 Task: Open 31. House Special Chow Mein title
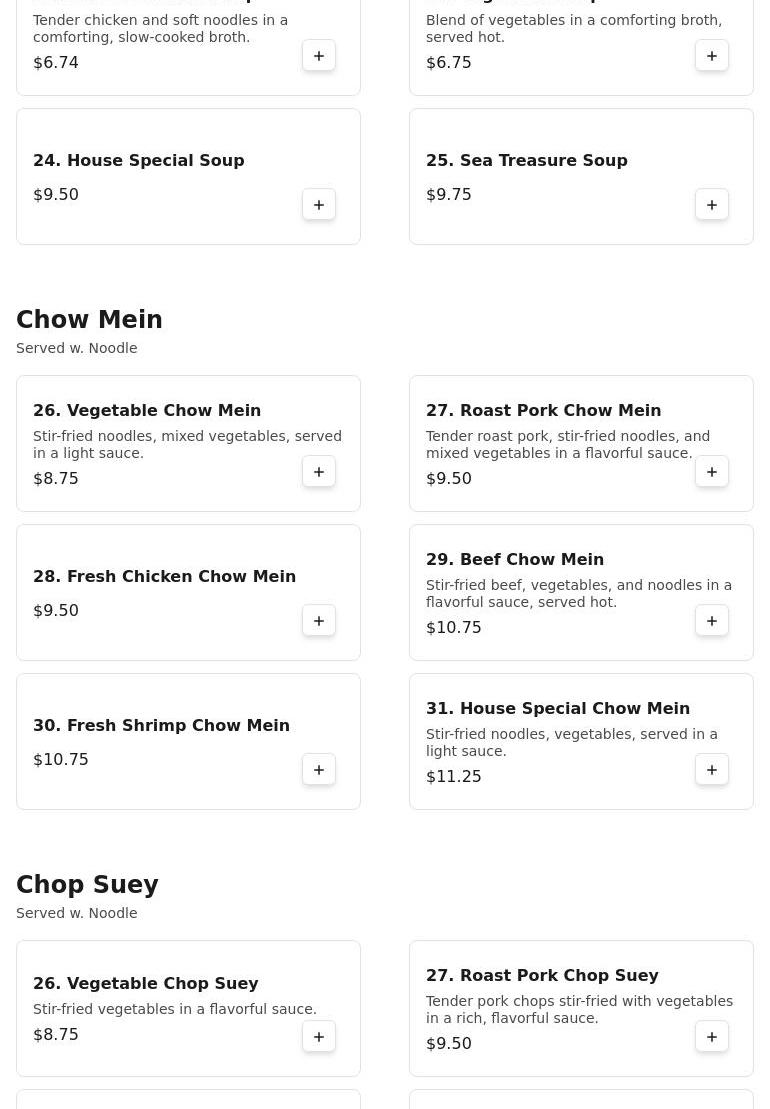(x=558, y=709)
